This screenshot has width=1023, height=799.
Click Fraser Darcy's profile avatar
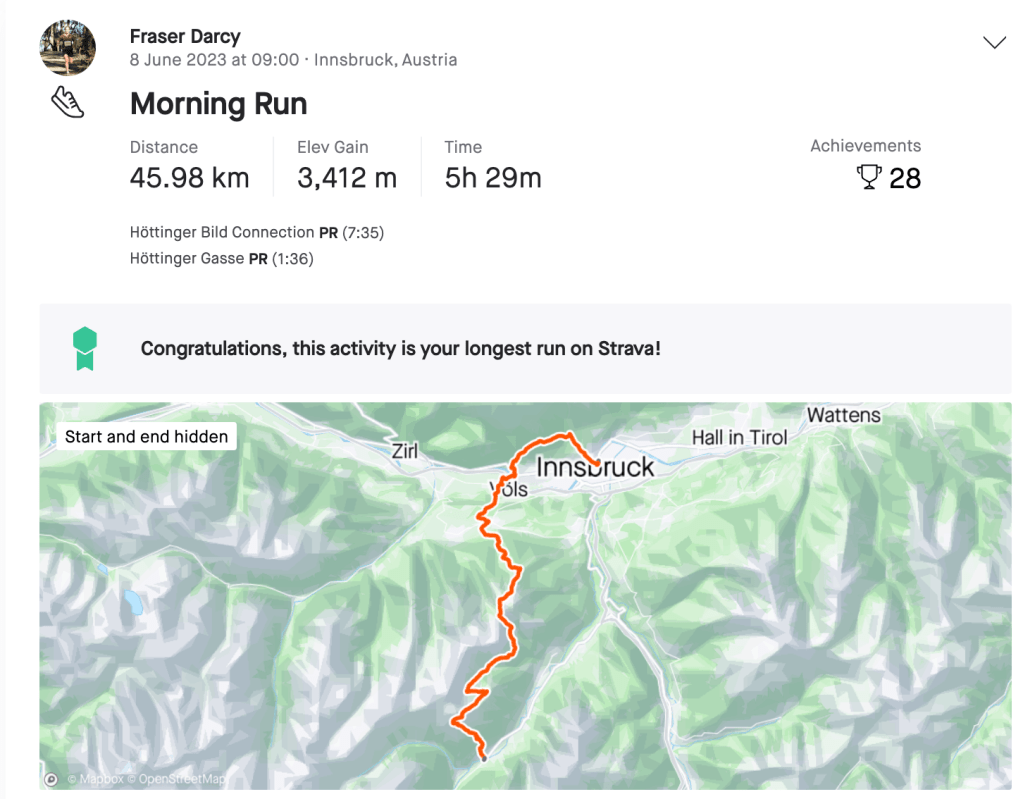tap(67, 47)
